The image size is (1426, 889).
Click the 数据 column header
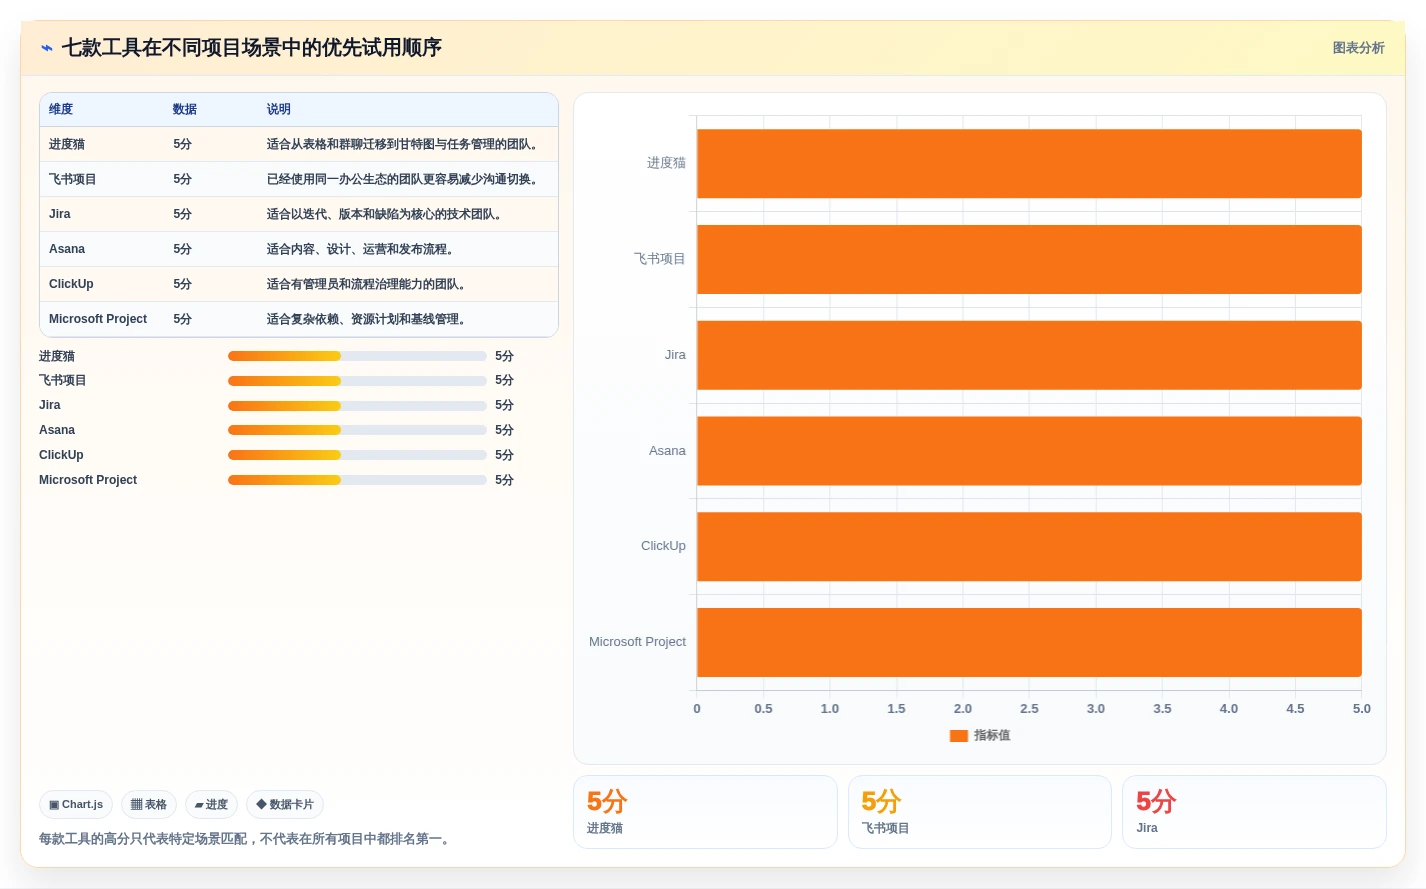tap(185, 109)
